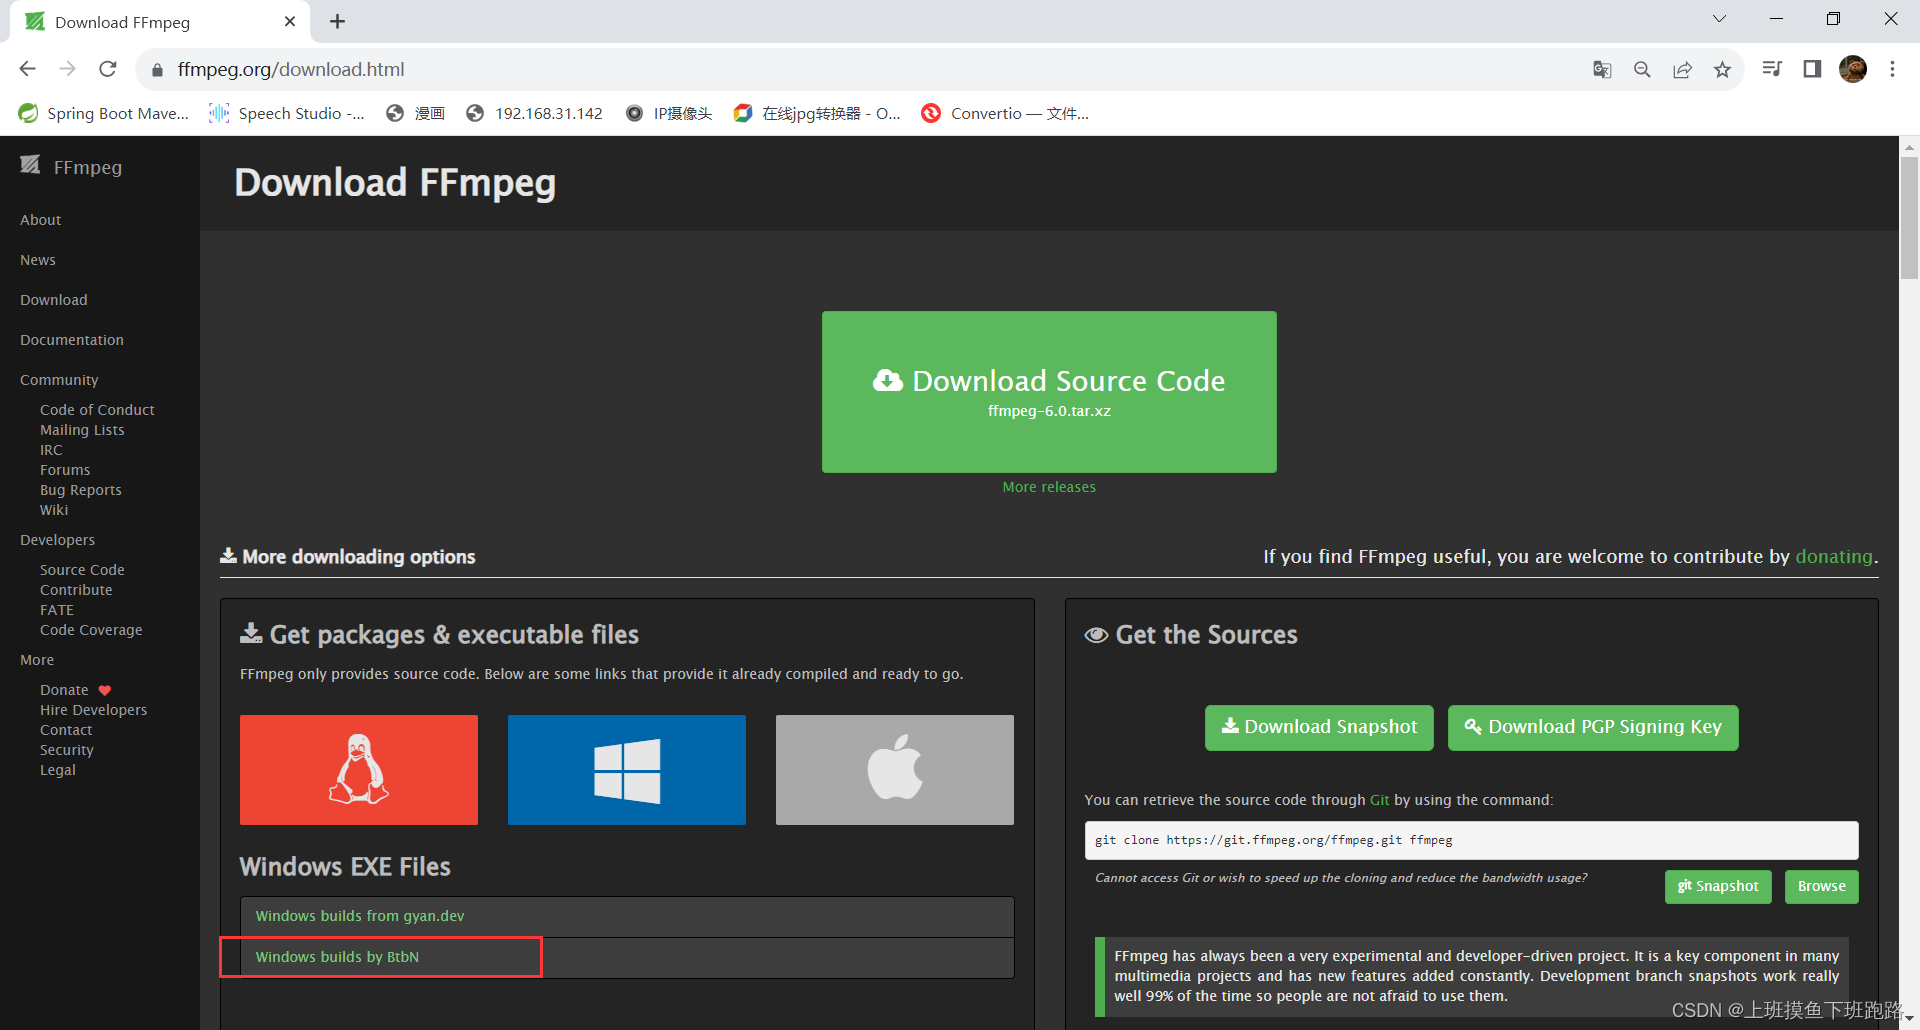Open Developers in the sidebar

[58, 540]
